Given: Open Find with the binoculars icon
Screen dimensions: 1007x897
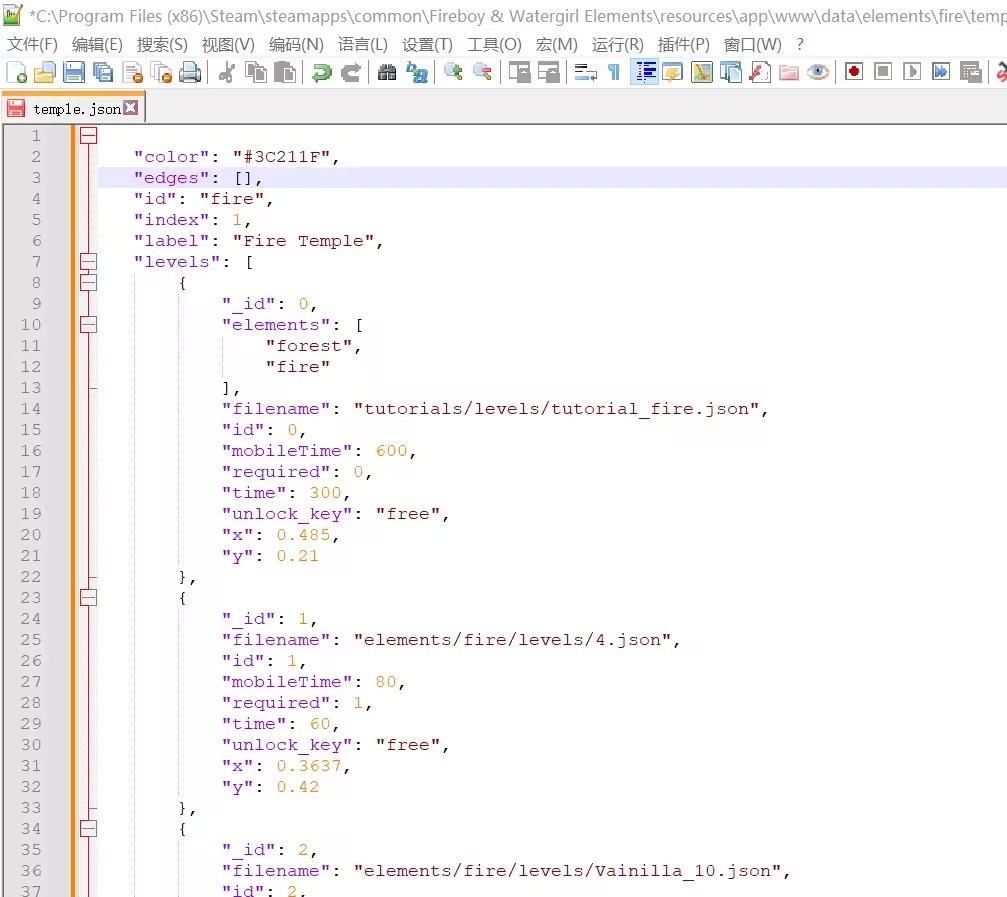Looking at the screenshot, I should coord(387,73).
